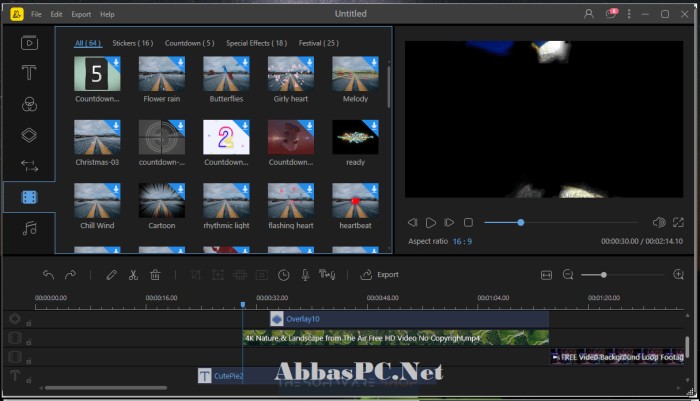Image resolution: width=700 pixels, height=401 pixels.
Task: Click the preview progress slider handle
Action: [x=521, y=222]
